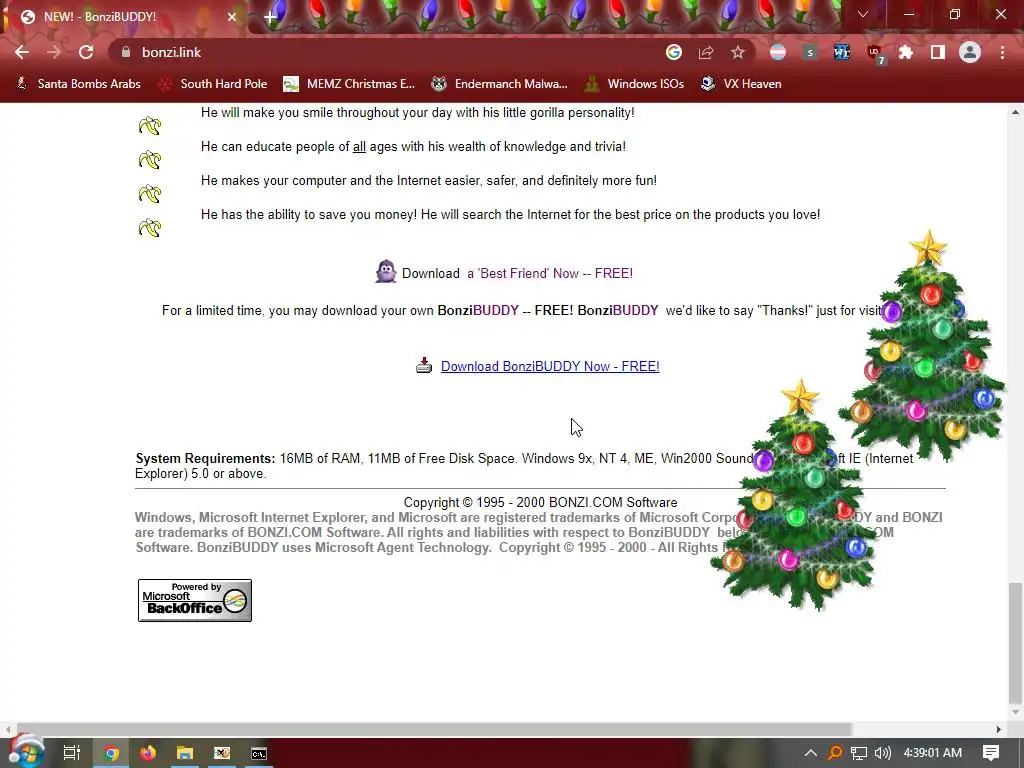Open the blue 'Wr' extension icon

[842, 52]
